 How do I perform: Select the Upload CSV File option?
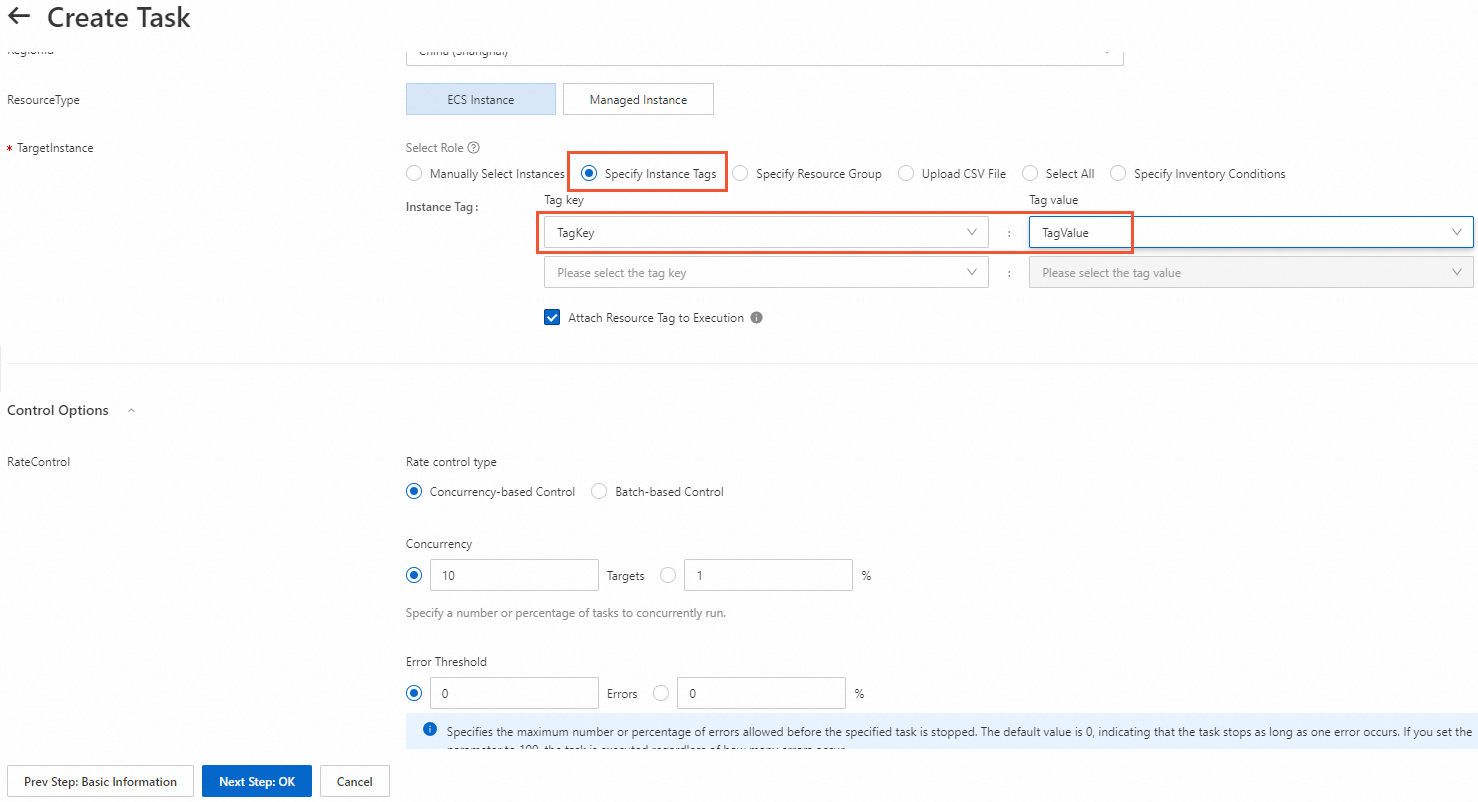pyautogui.click(x=906, y=174)
